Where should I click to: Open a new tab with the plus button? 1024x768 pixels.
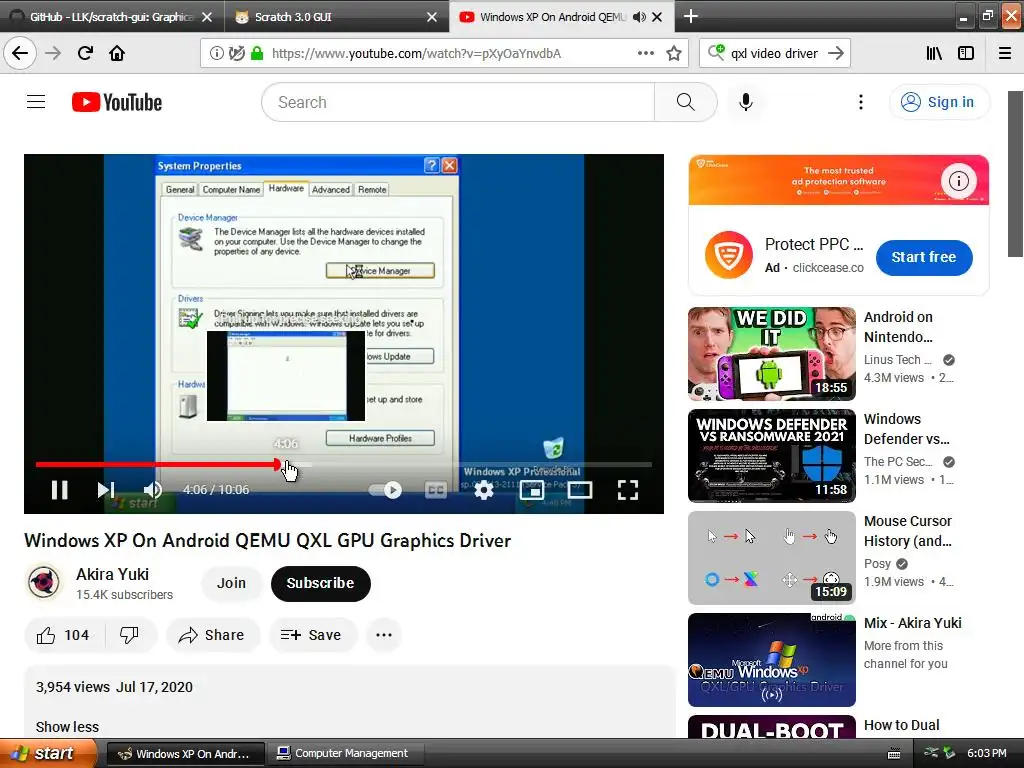[691, 16]
